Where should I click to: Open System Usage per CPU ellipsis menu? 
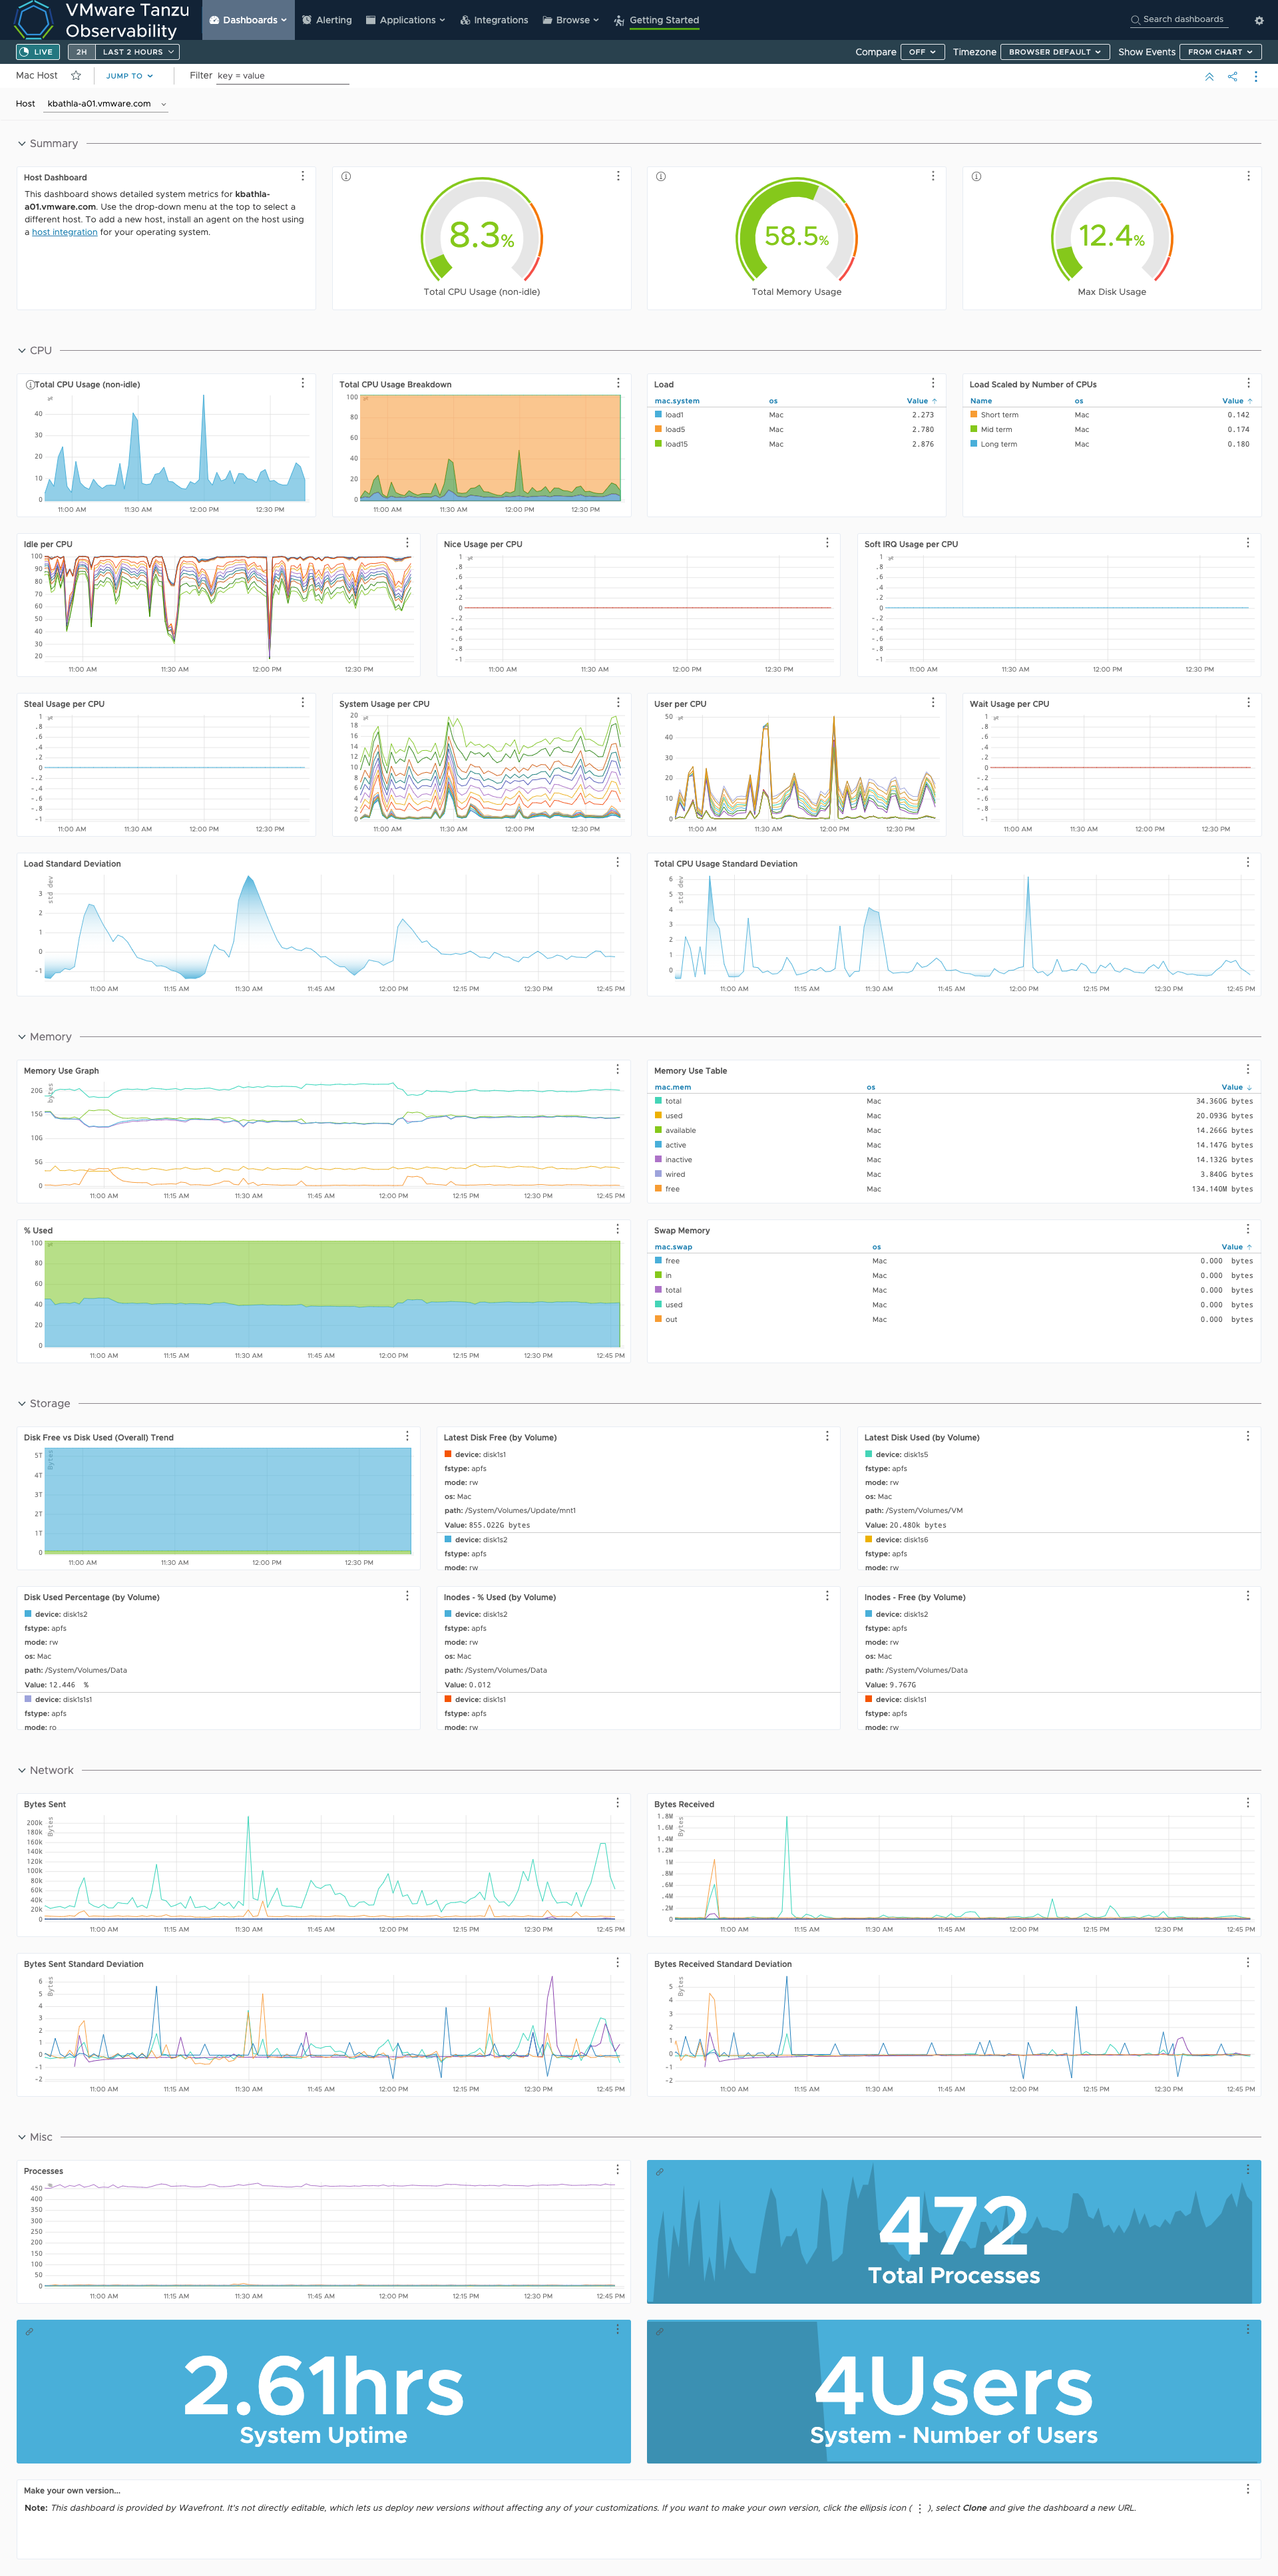tap(618, 703)
